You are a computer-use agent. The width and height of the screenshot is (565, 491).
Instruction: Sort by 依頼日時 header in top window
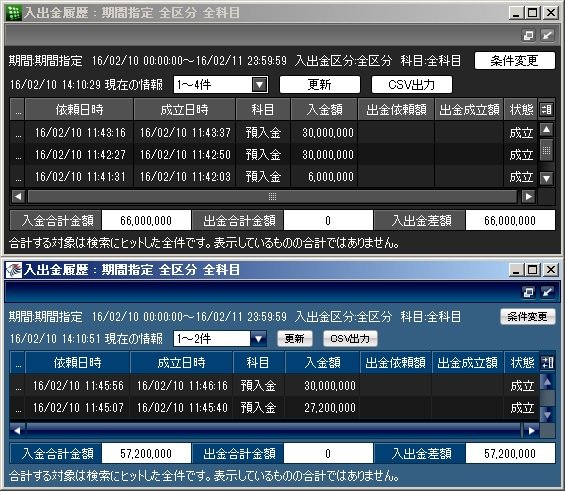coord(79,110)
